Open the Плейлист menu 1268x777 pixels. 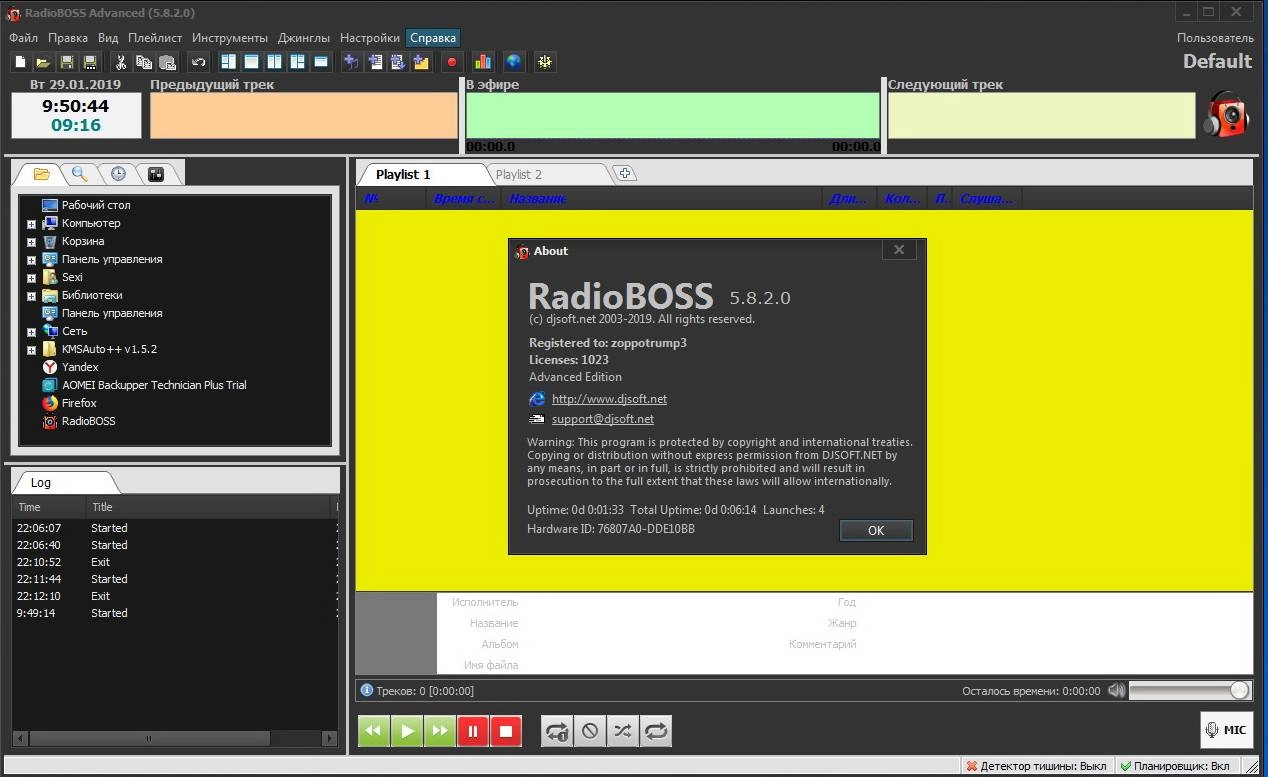click(x=155, y=38)
